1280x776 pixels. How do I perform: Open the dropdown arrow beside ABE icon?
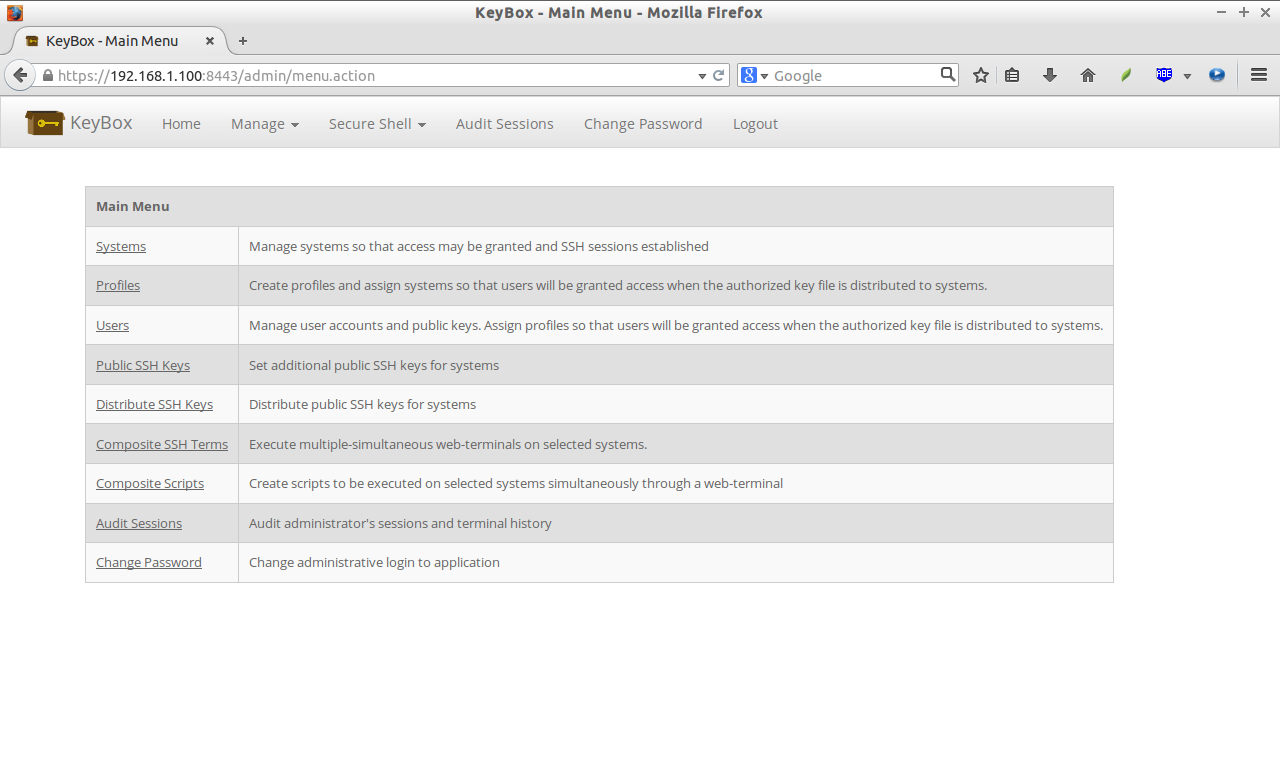[1187, 76]
